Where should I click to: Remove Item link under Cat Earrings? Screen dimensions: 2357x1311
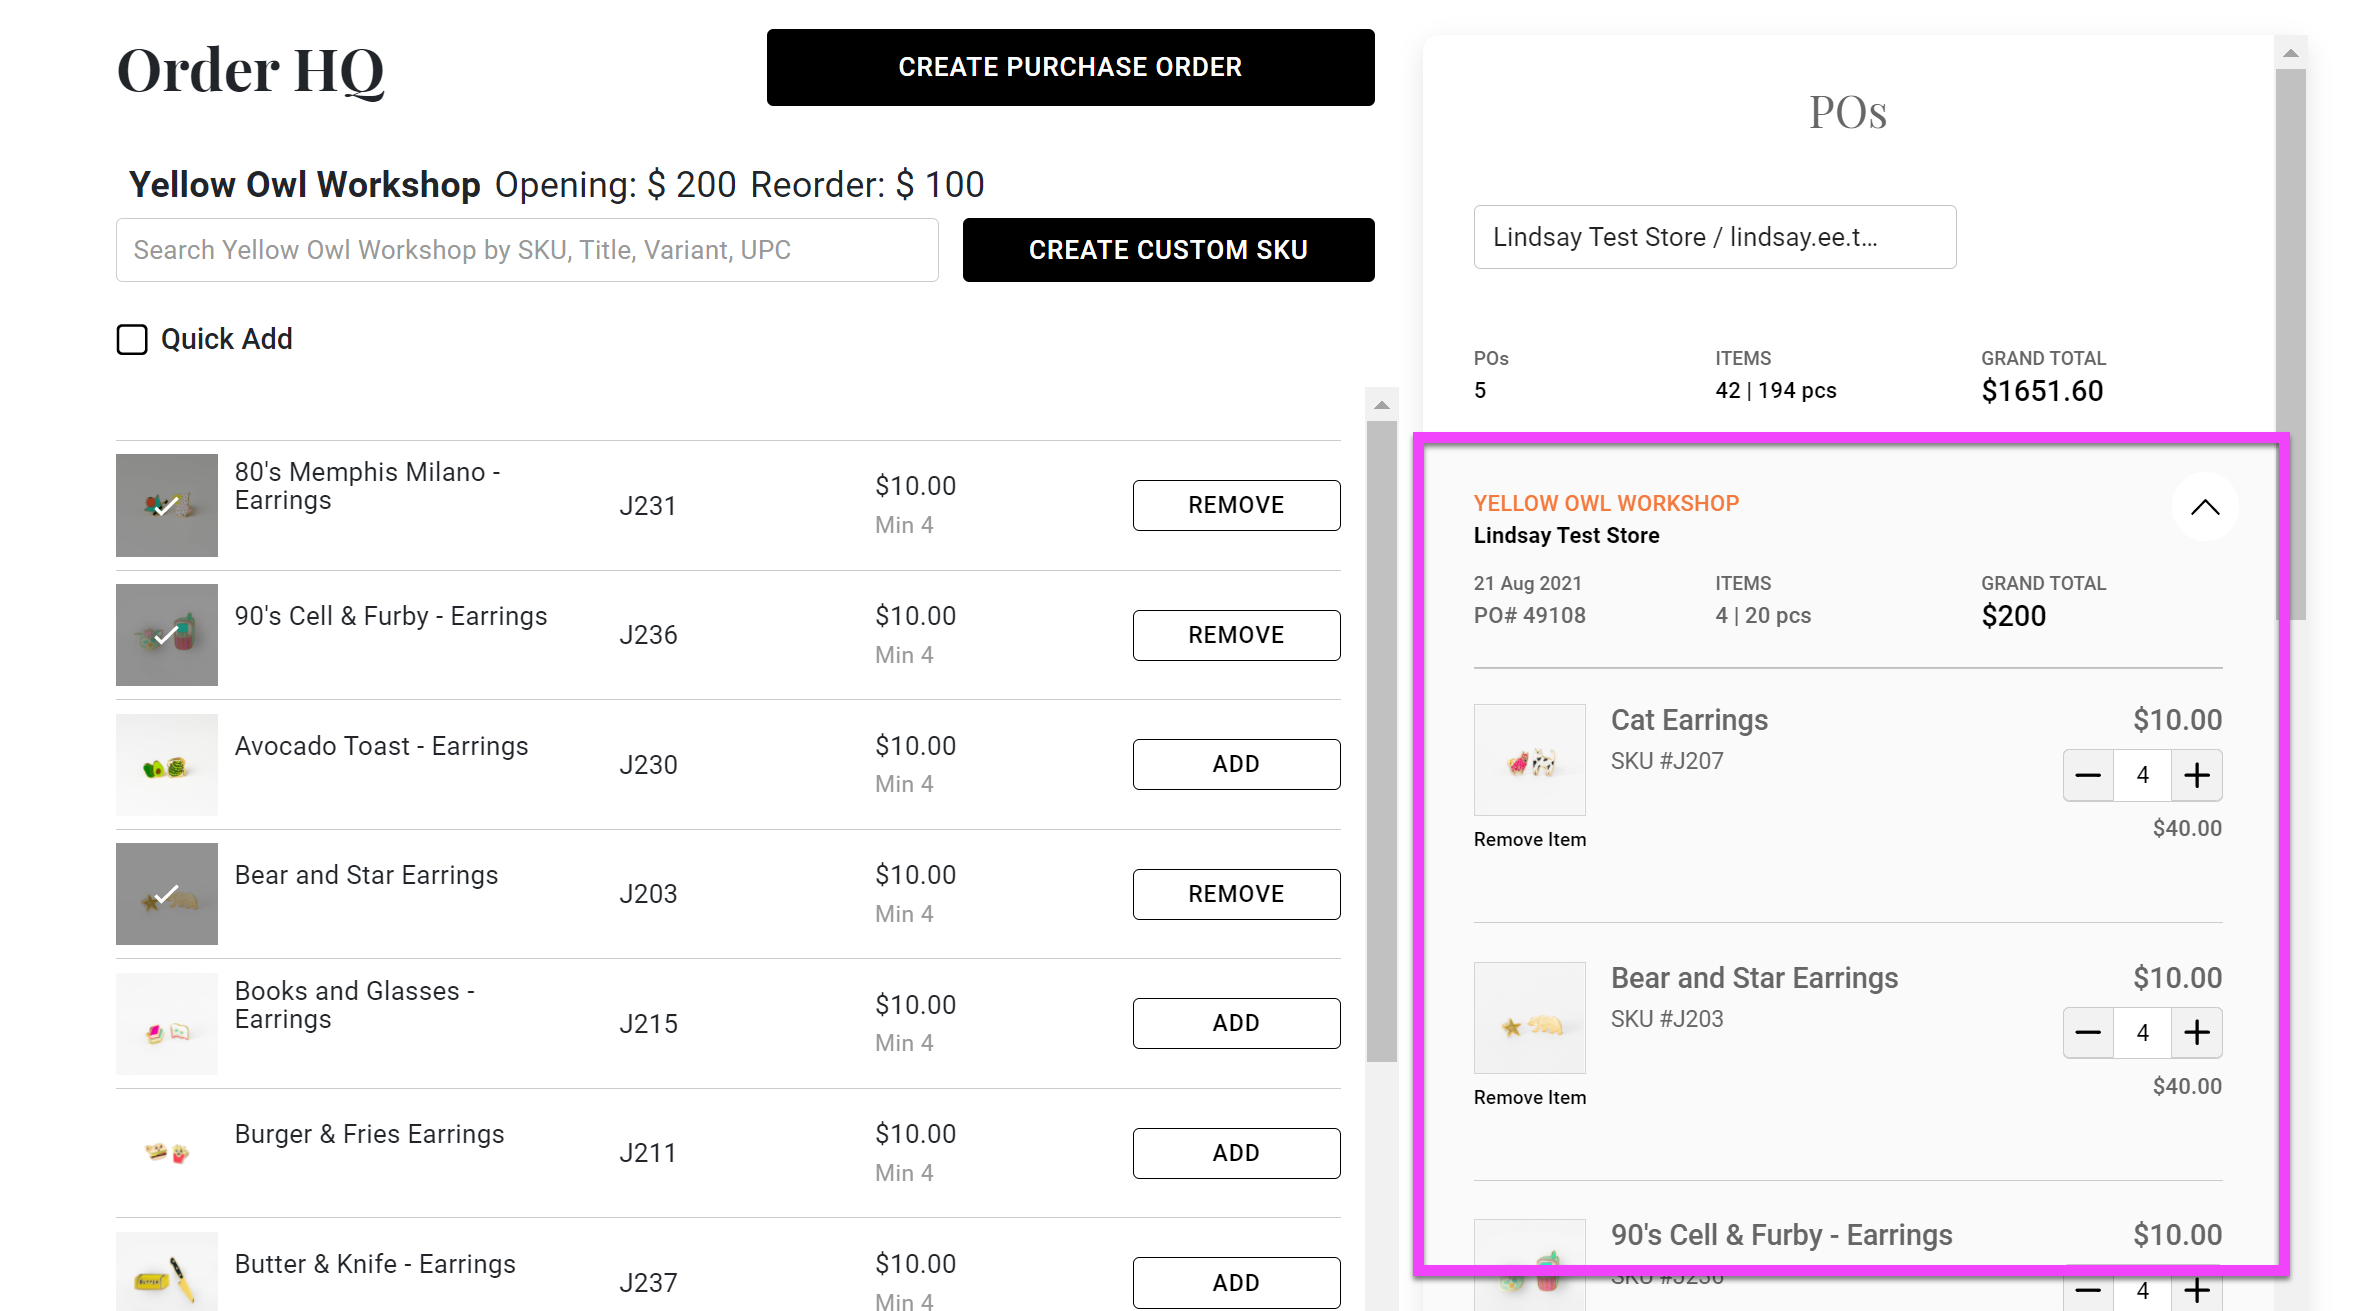tap(1529, 839)
